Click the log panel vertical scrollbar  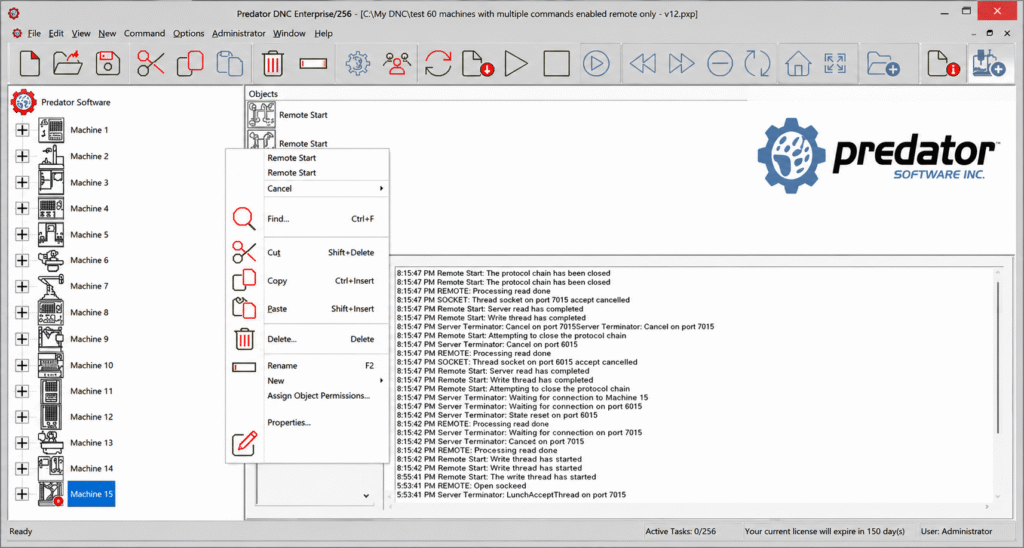(998, 356)
